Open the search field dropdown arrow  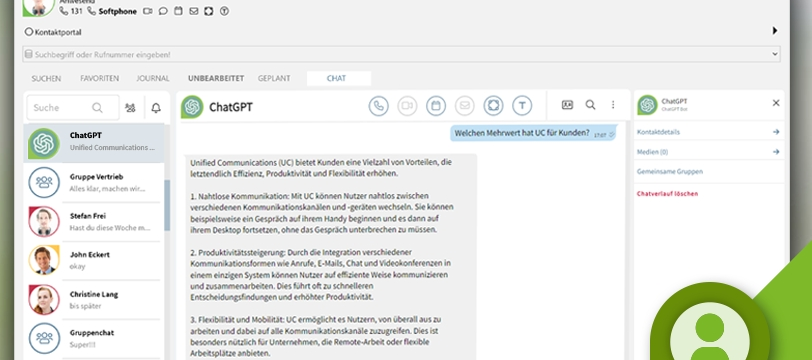pos(775,54)
